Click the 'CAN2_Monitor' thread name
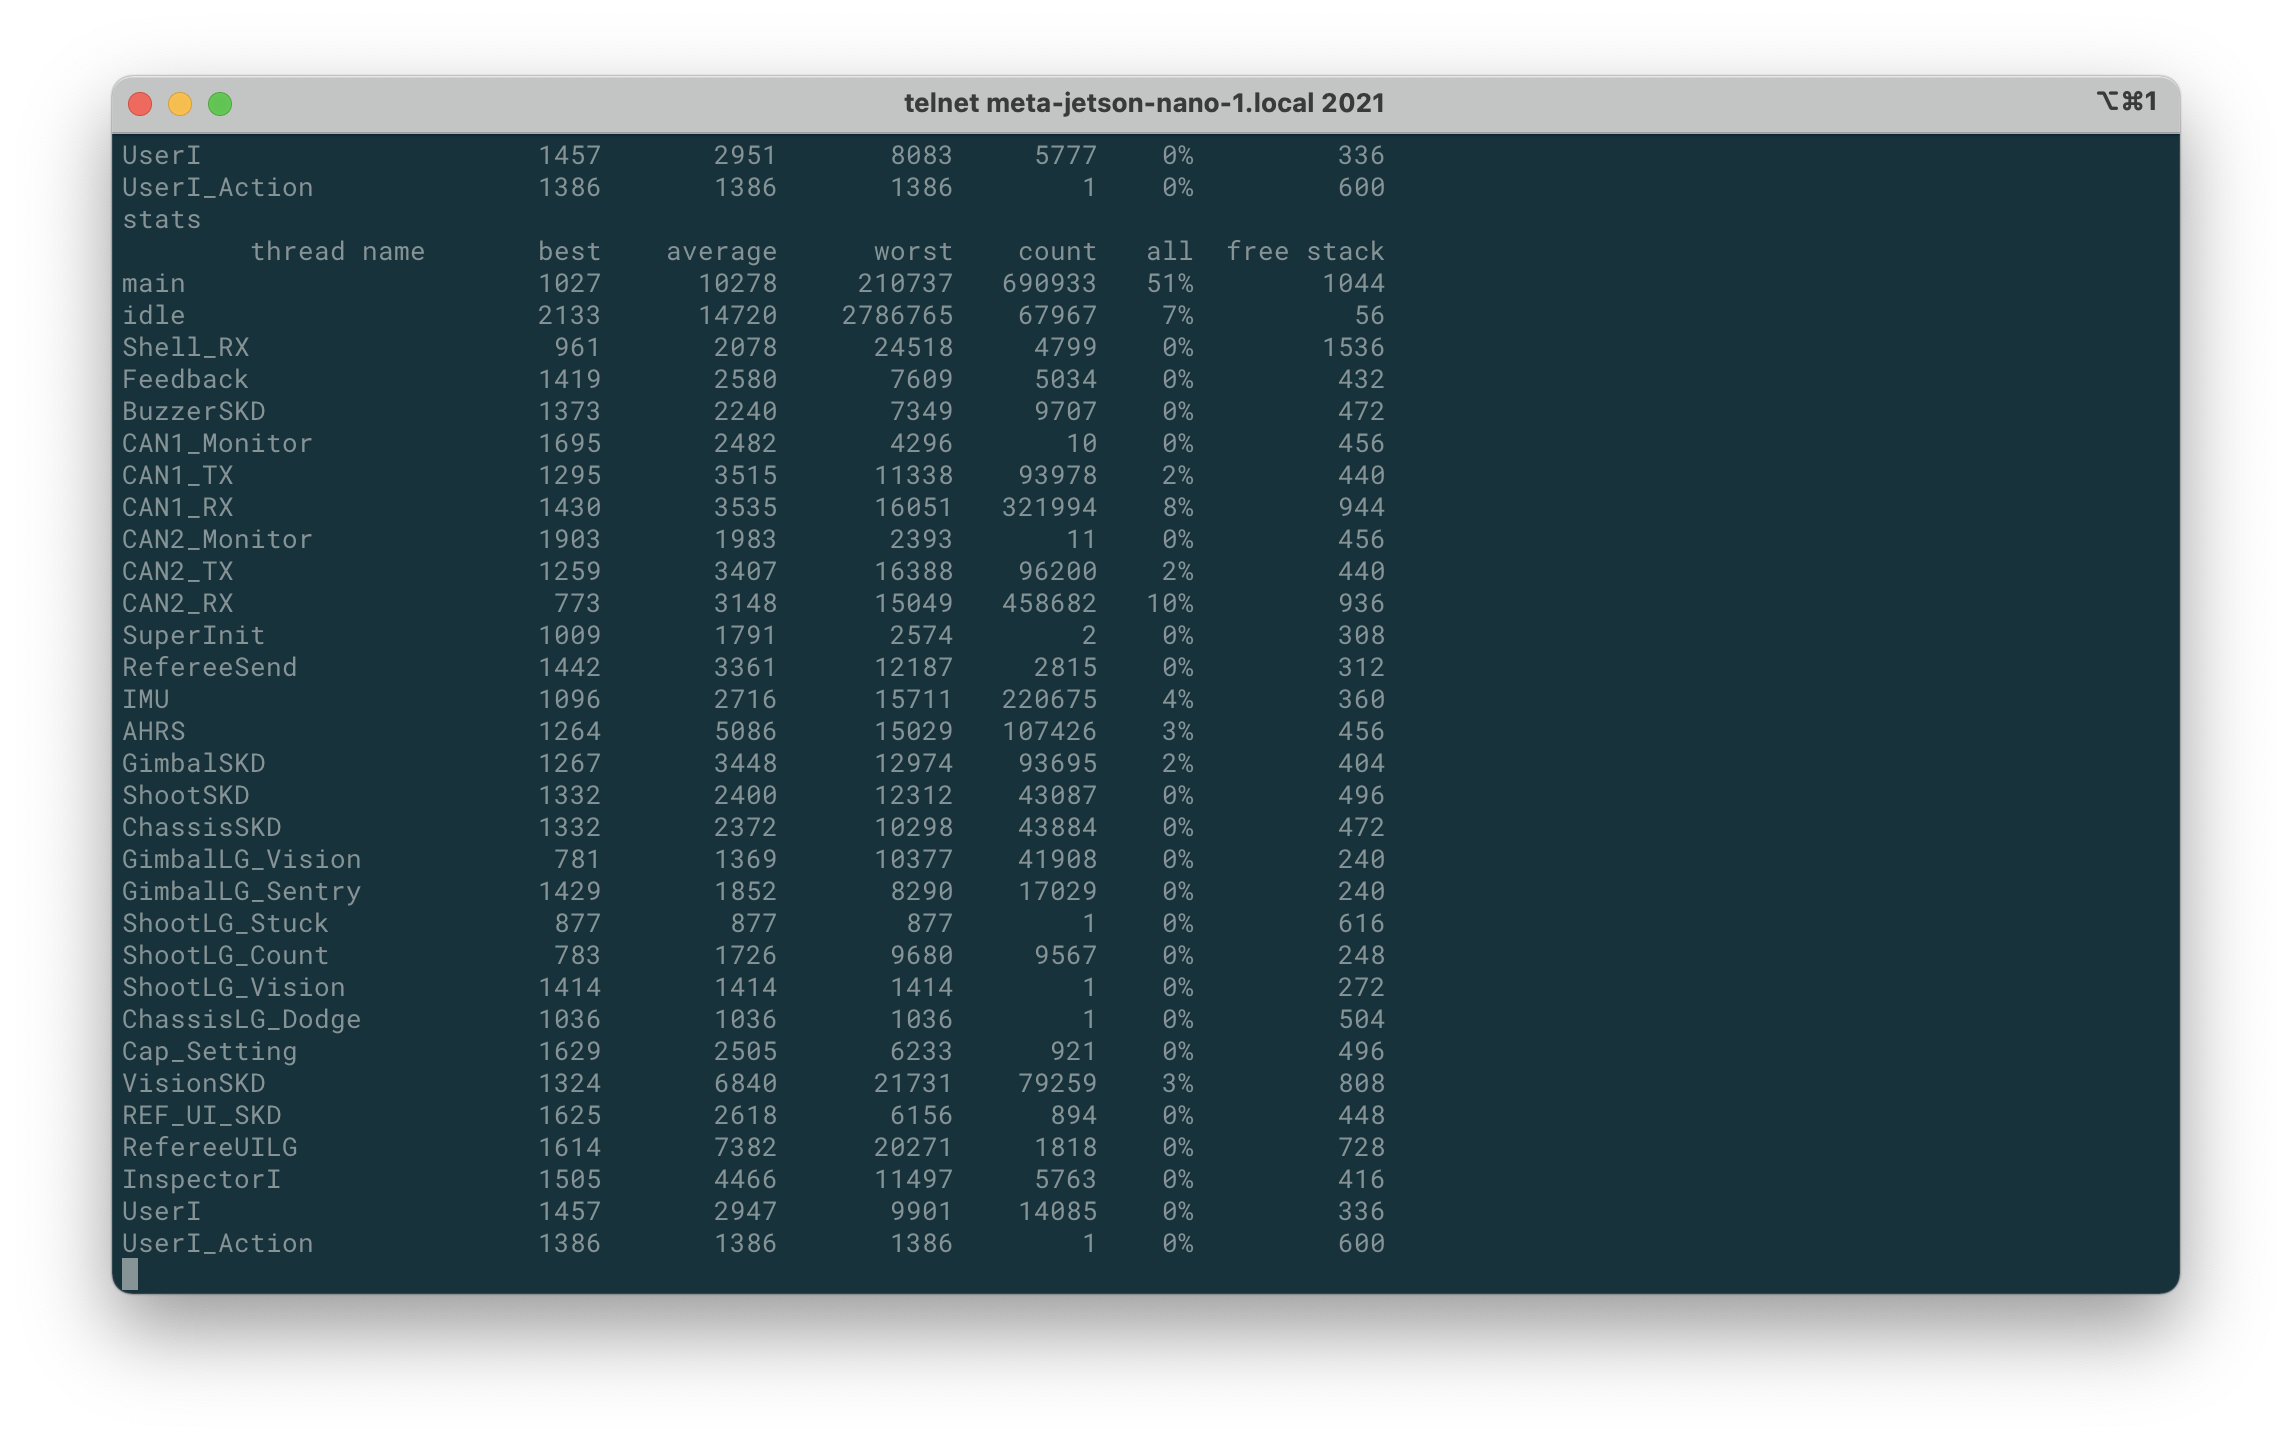 coord(218,539)
